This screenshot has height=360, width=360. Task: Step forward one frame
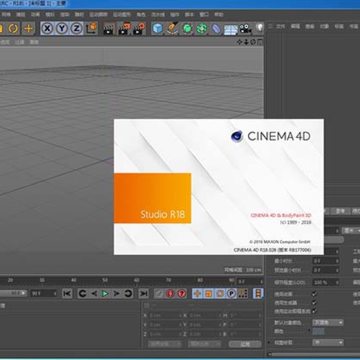(x=116, y=294)
